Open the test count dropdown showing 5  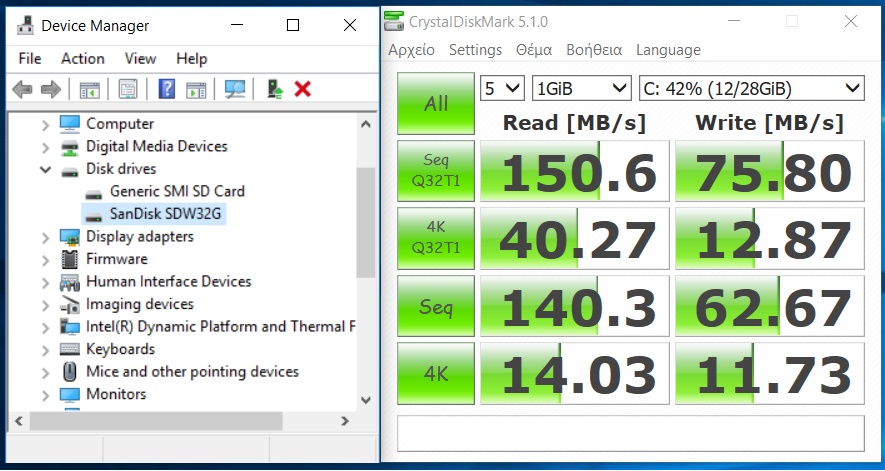pyautogui.click(x=502, y=89)
